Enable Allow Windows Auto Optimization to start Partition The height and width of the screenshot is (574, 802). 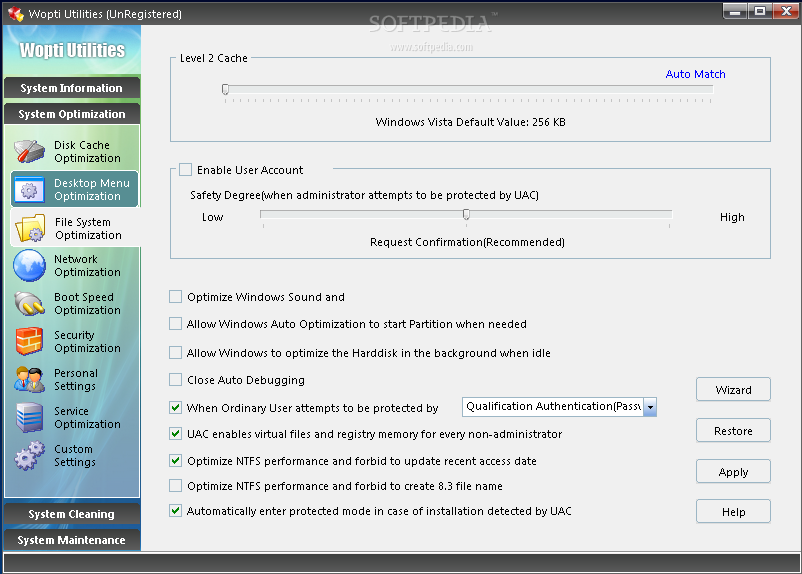click(175, 324)
